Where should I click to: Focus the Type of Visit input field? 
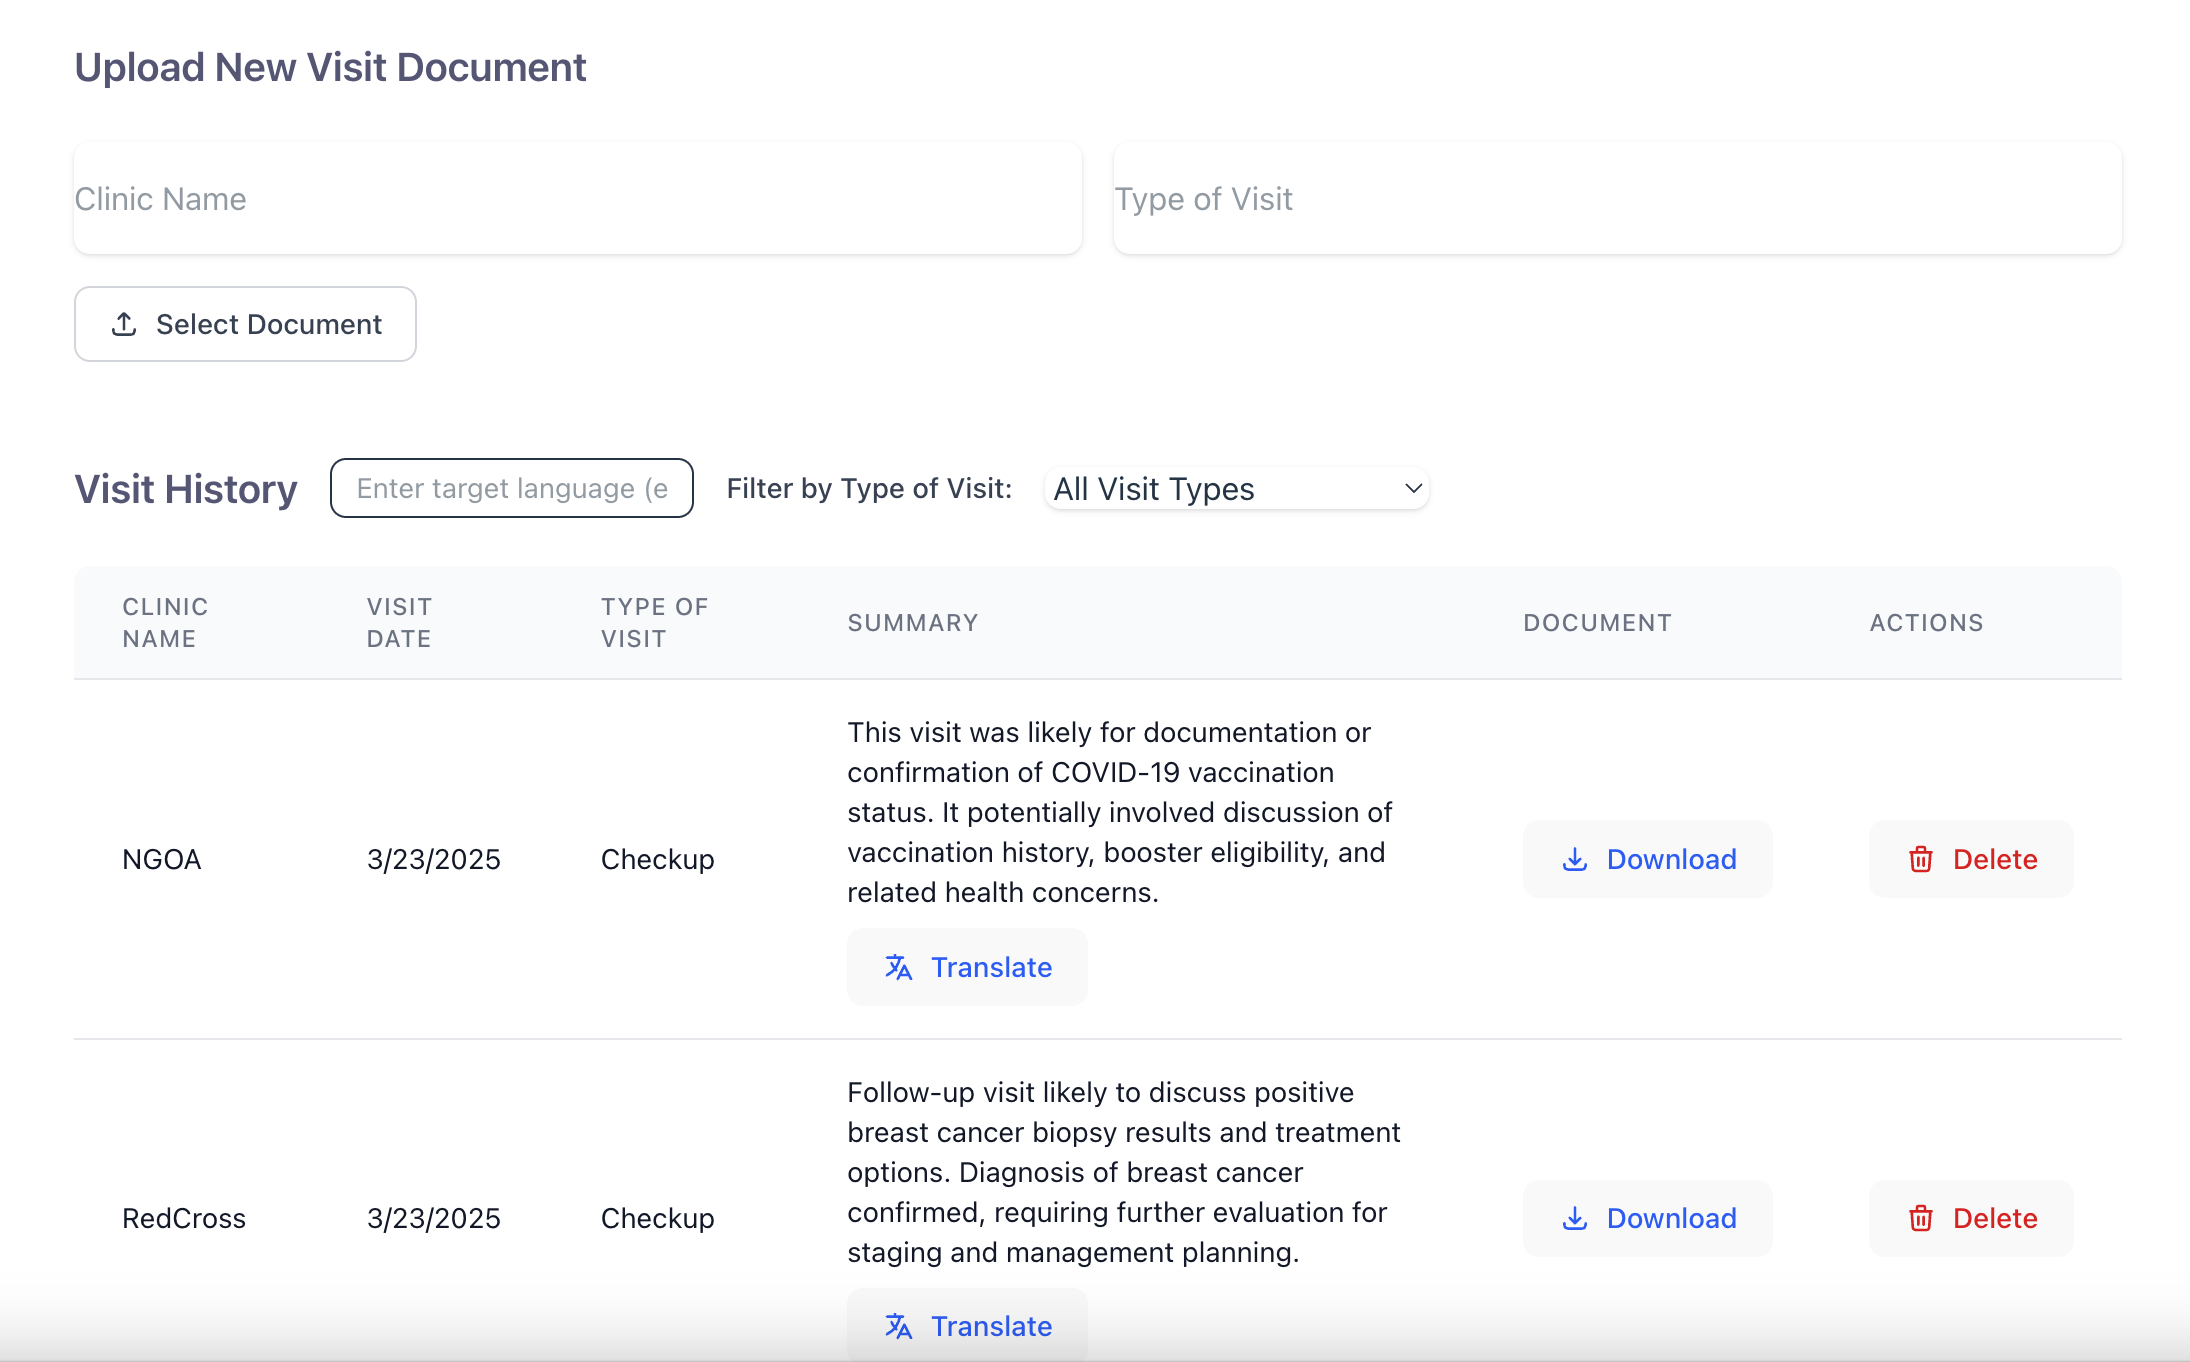(1617, 199)
